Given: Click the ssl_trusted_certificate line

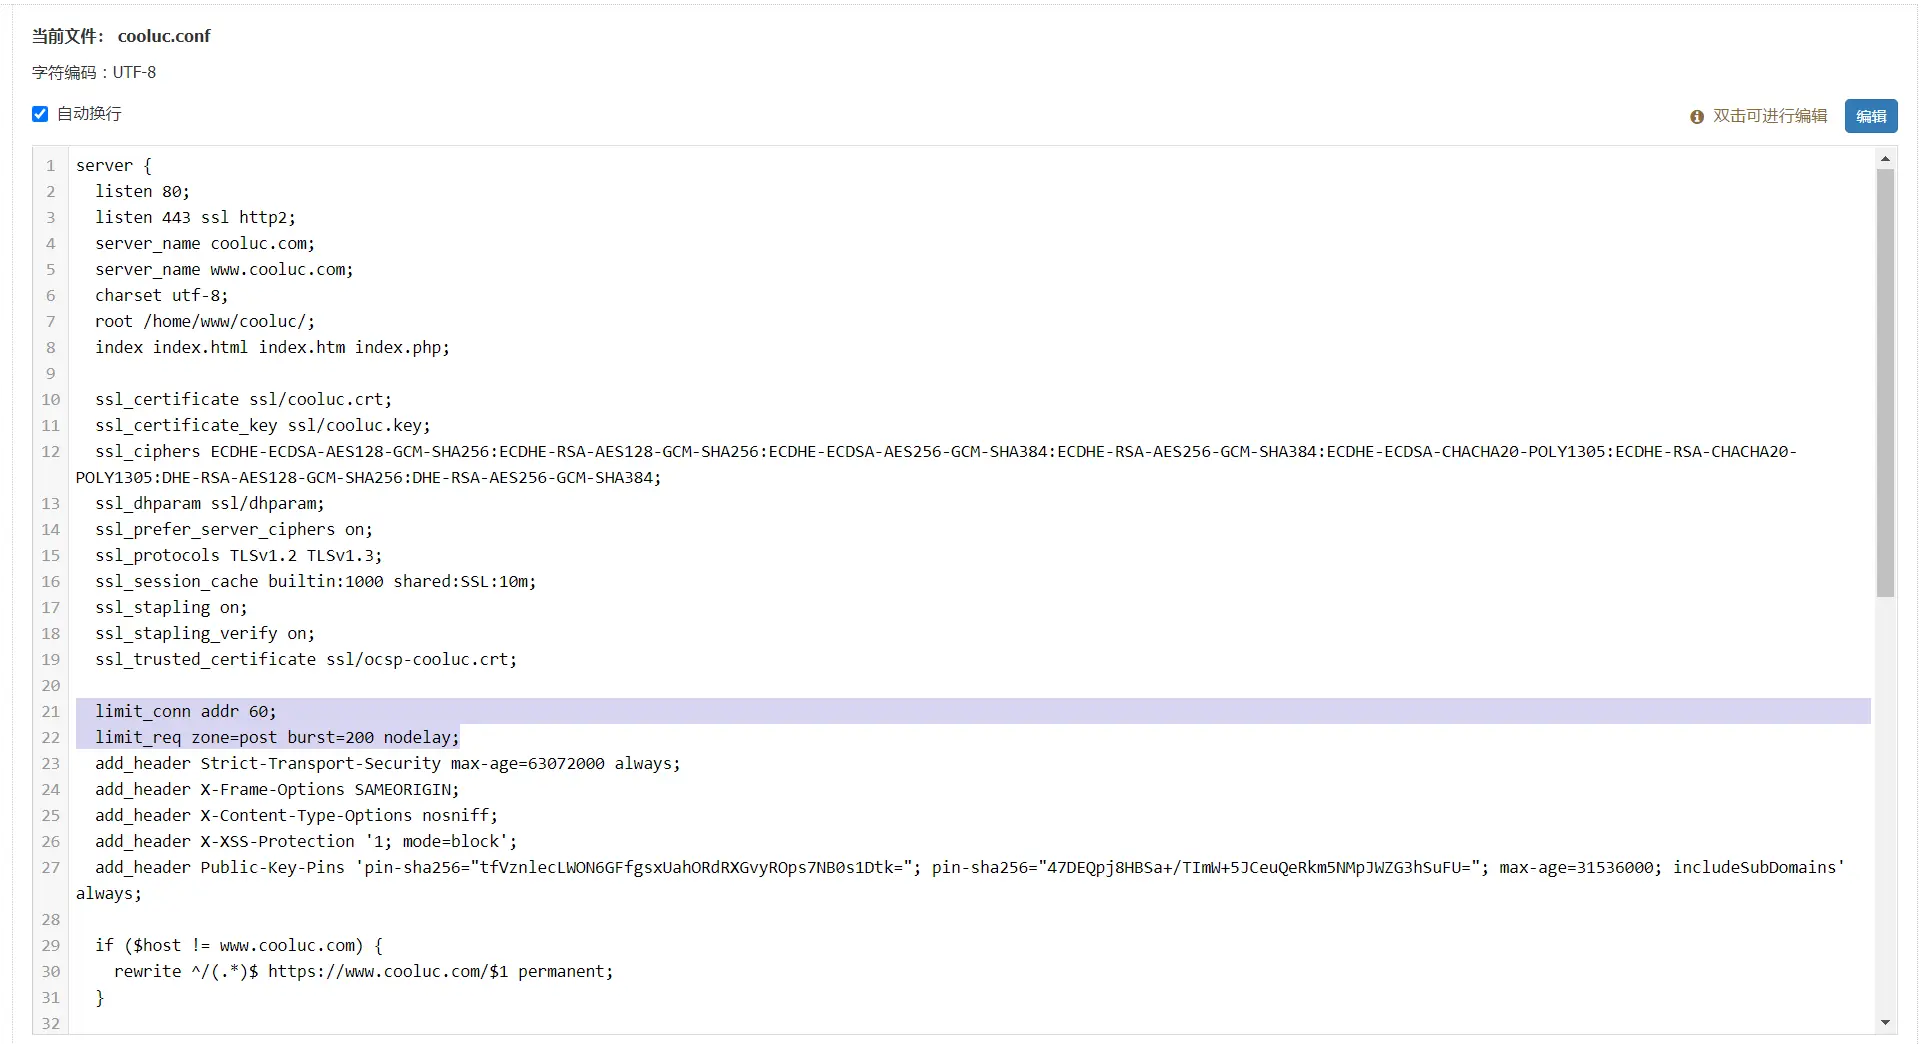Looking at the screenshot, I should coord(306,659).
